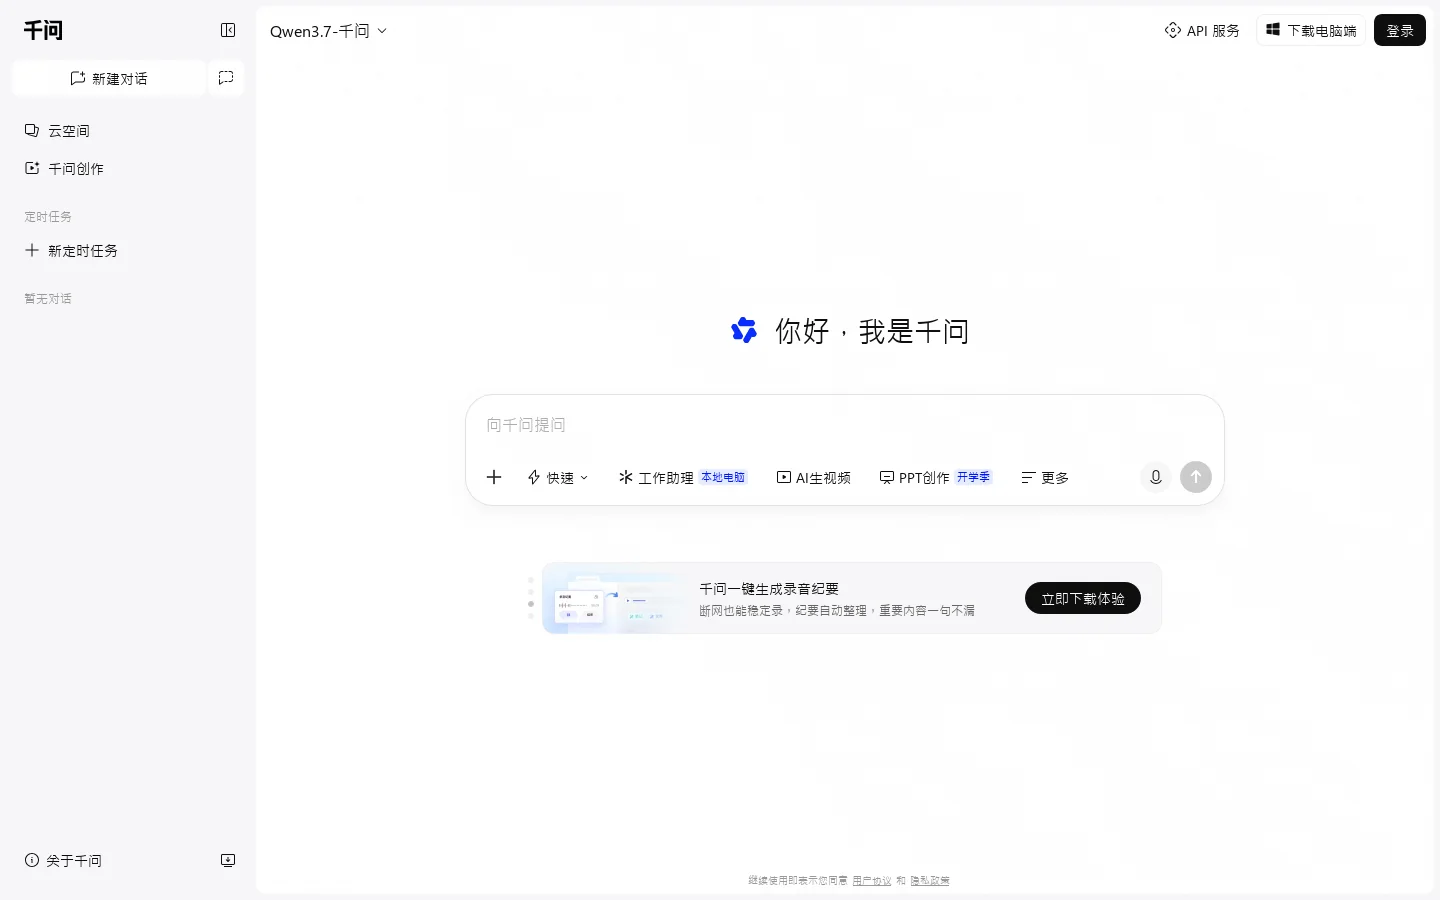Open the recording summary banner thumbnail
1440x900 pixels.
click(616, 599)
